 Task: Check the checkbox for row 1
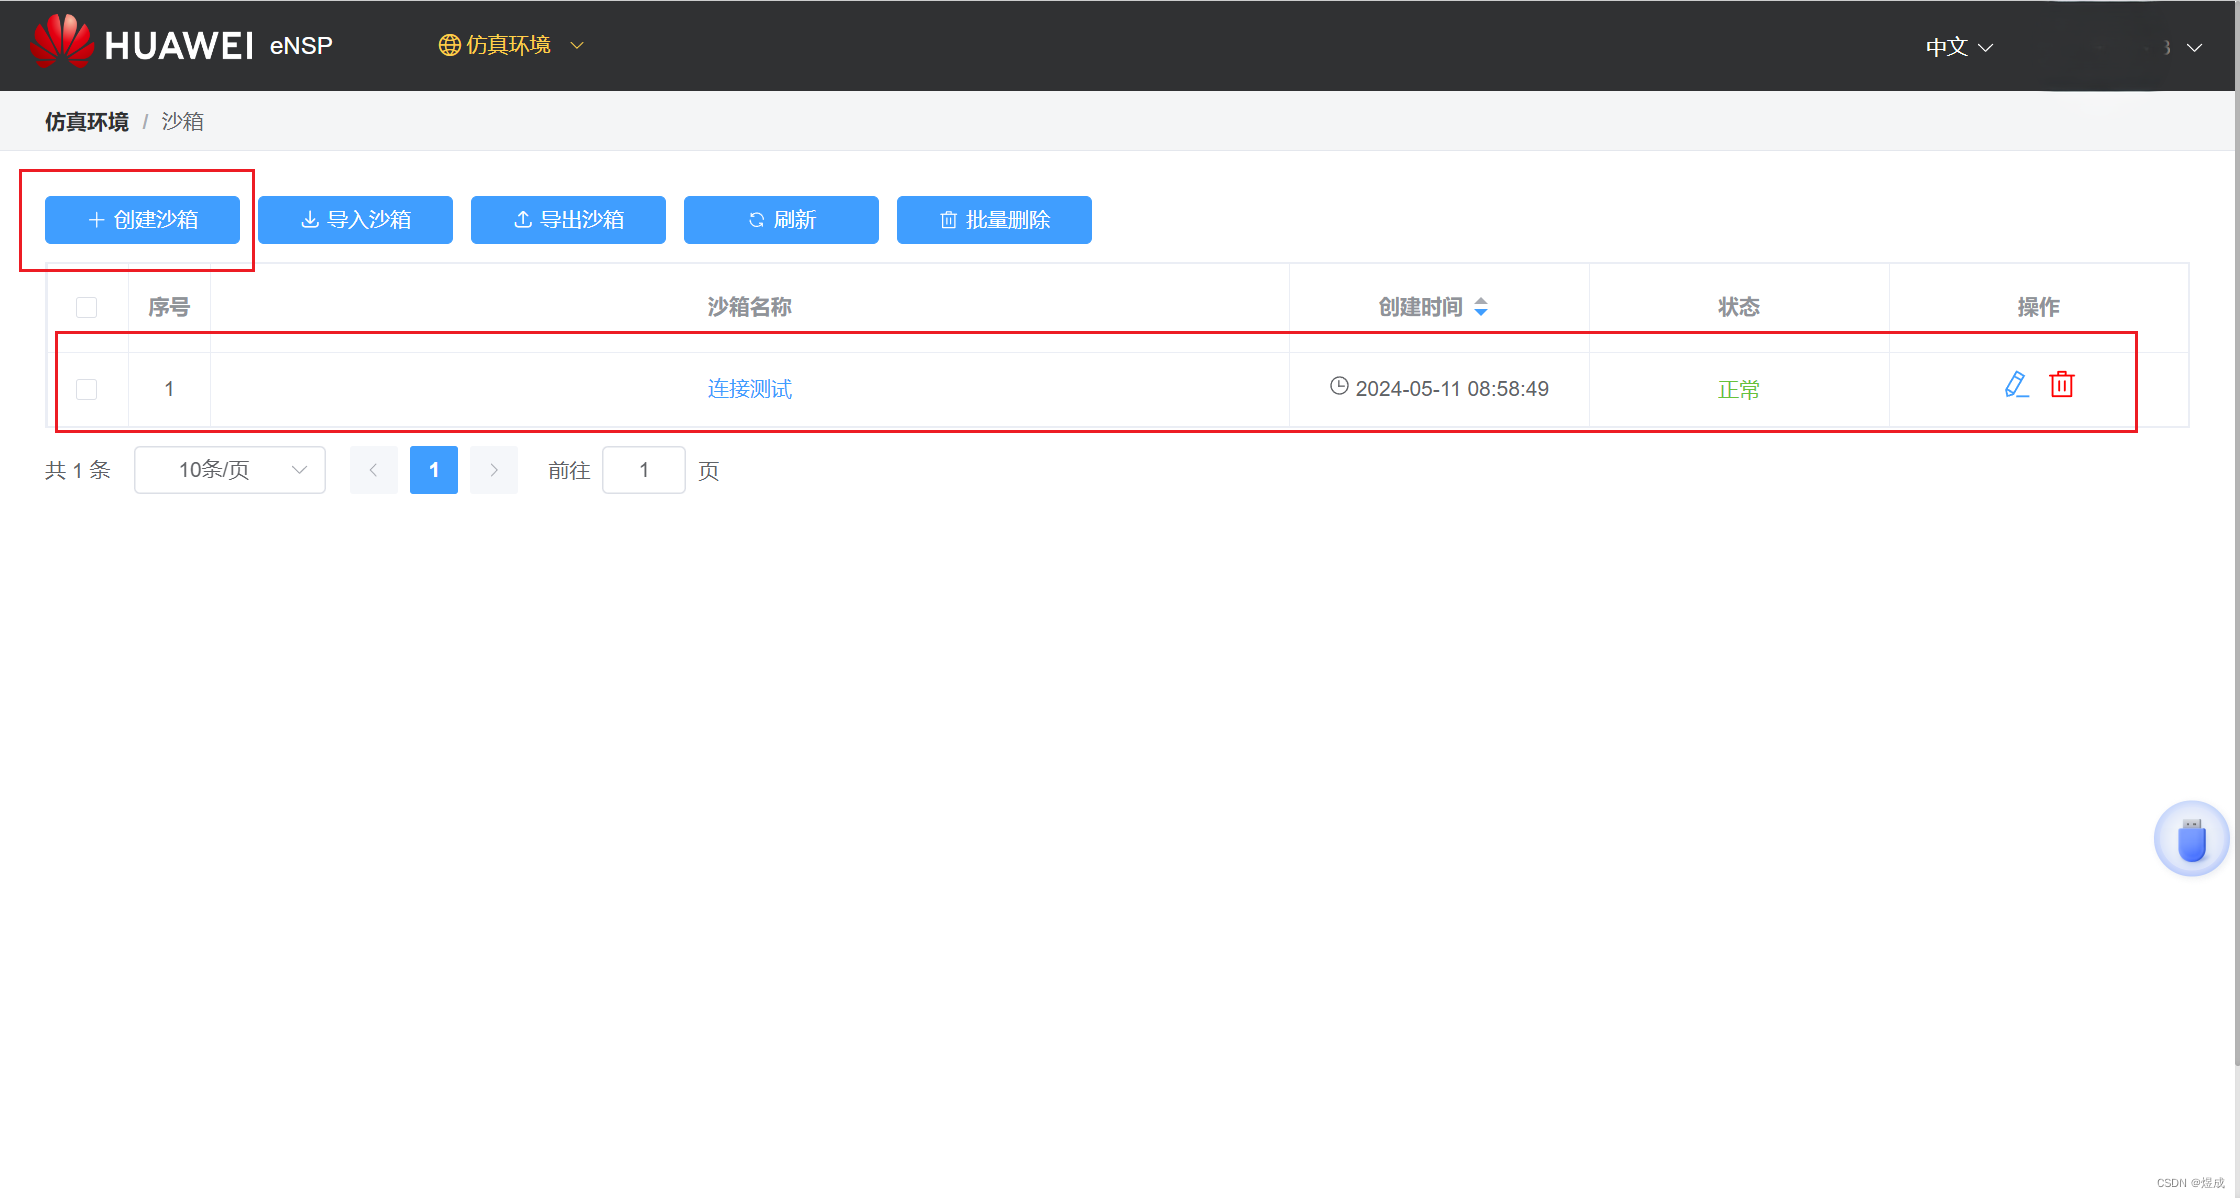point(87,389)
